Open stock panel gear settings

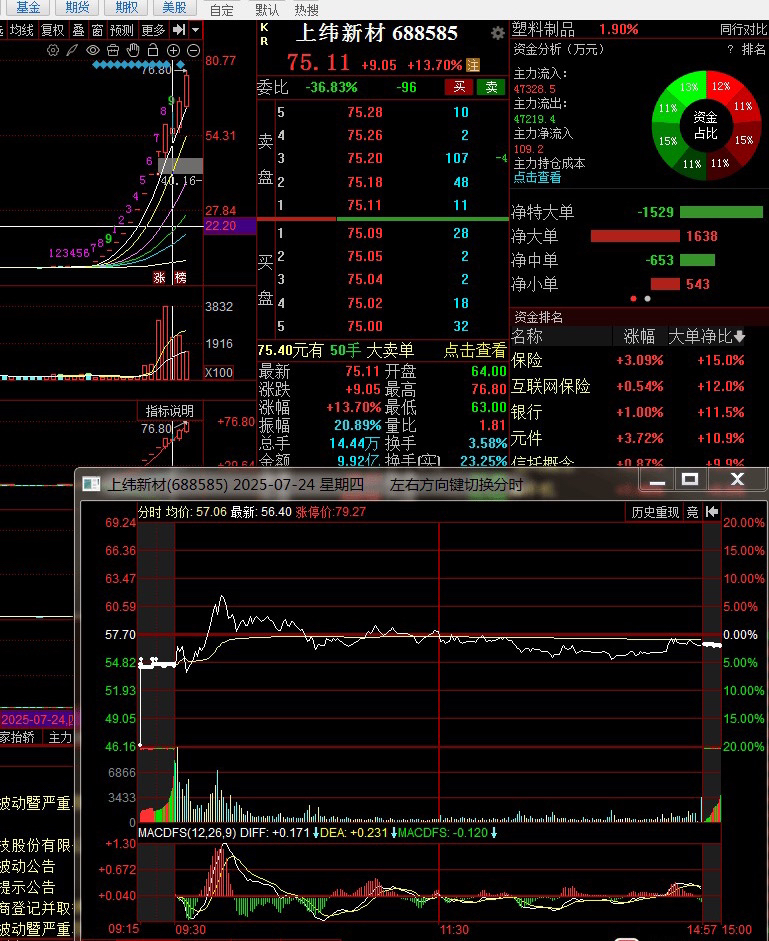coord(498,33)
